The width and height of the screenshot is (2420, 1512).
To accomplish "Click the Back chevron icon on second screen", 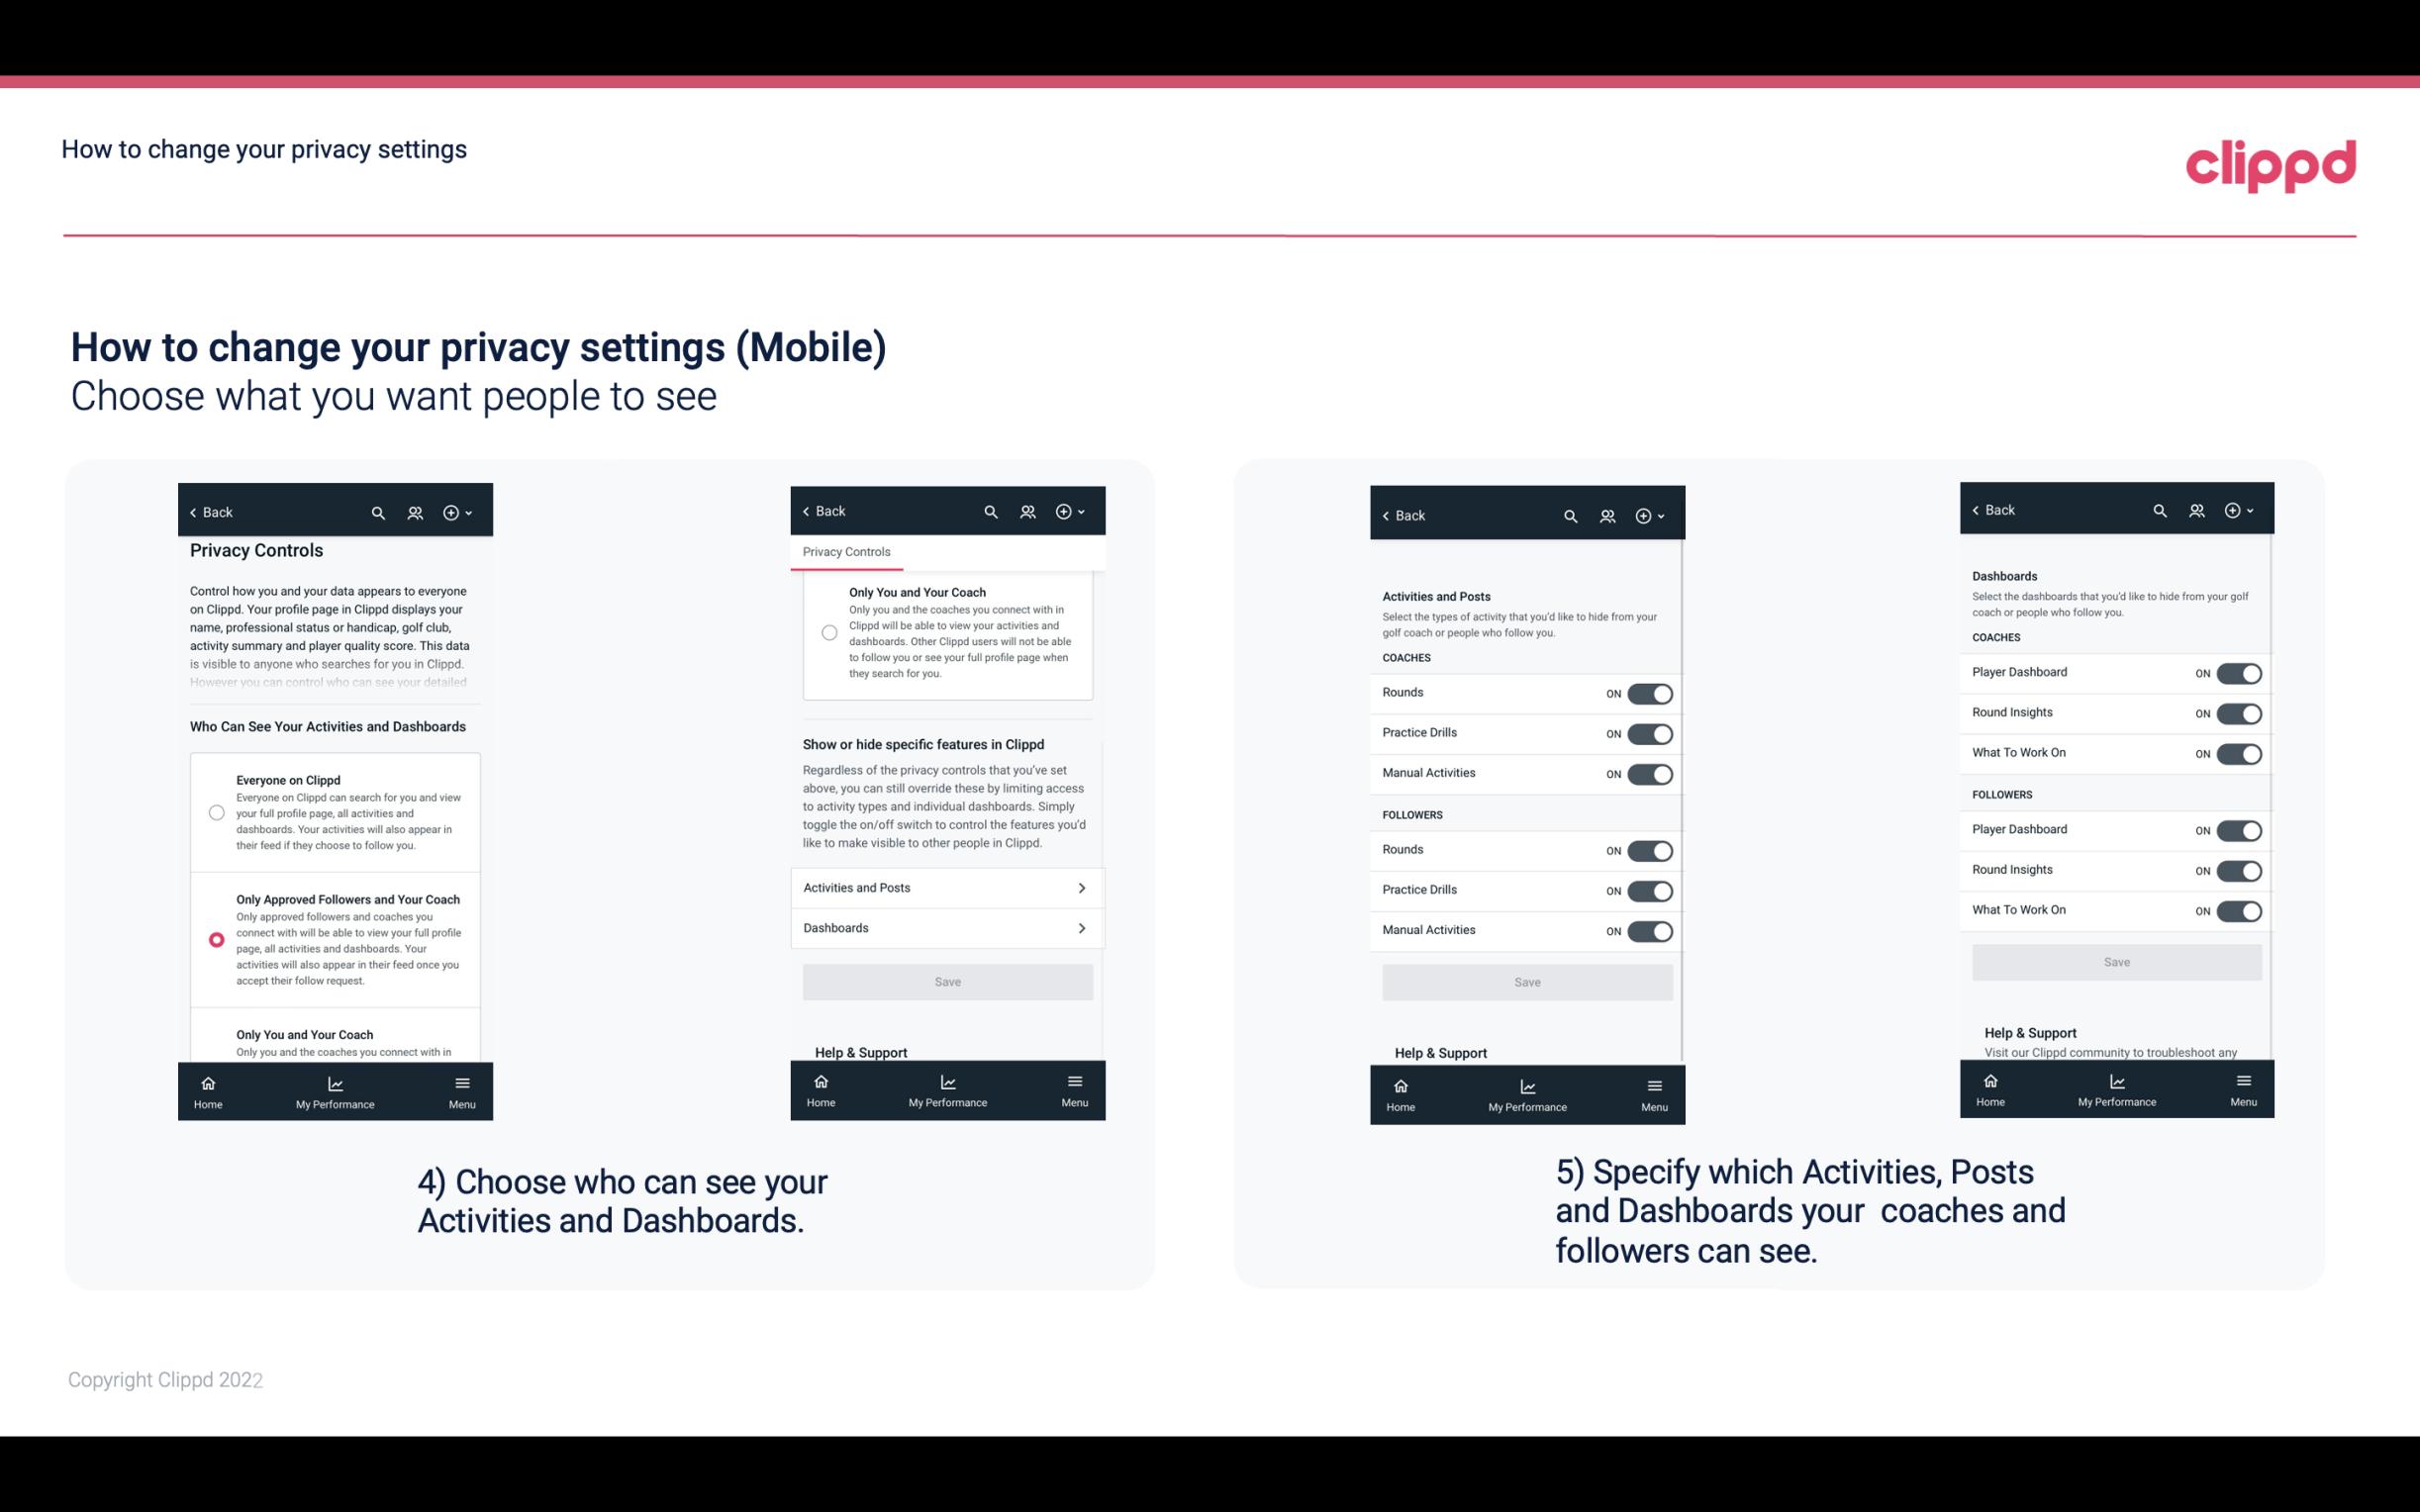I will click(x=807, y=509).
